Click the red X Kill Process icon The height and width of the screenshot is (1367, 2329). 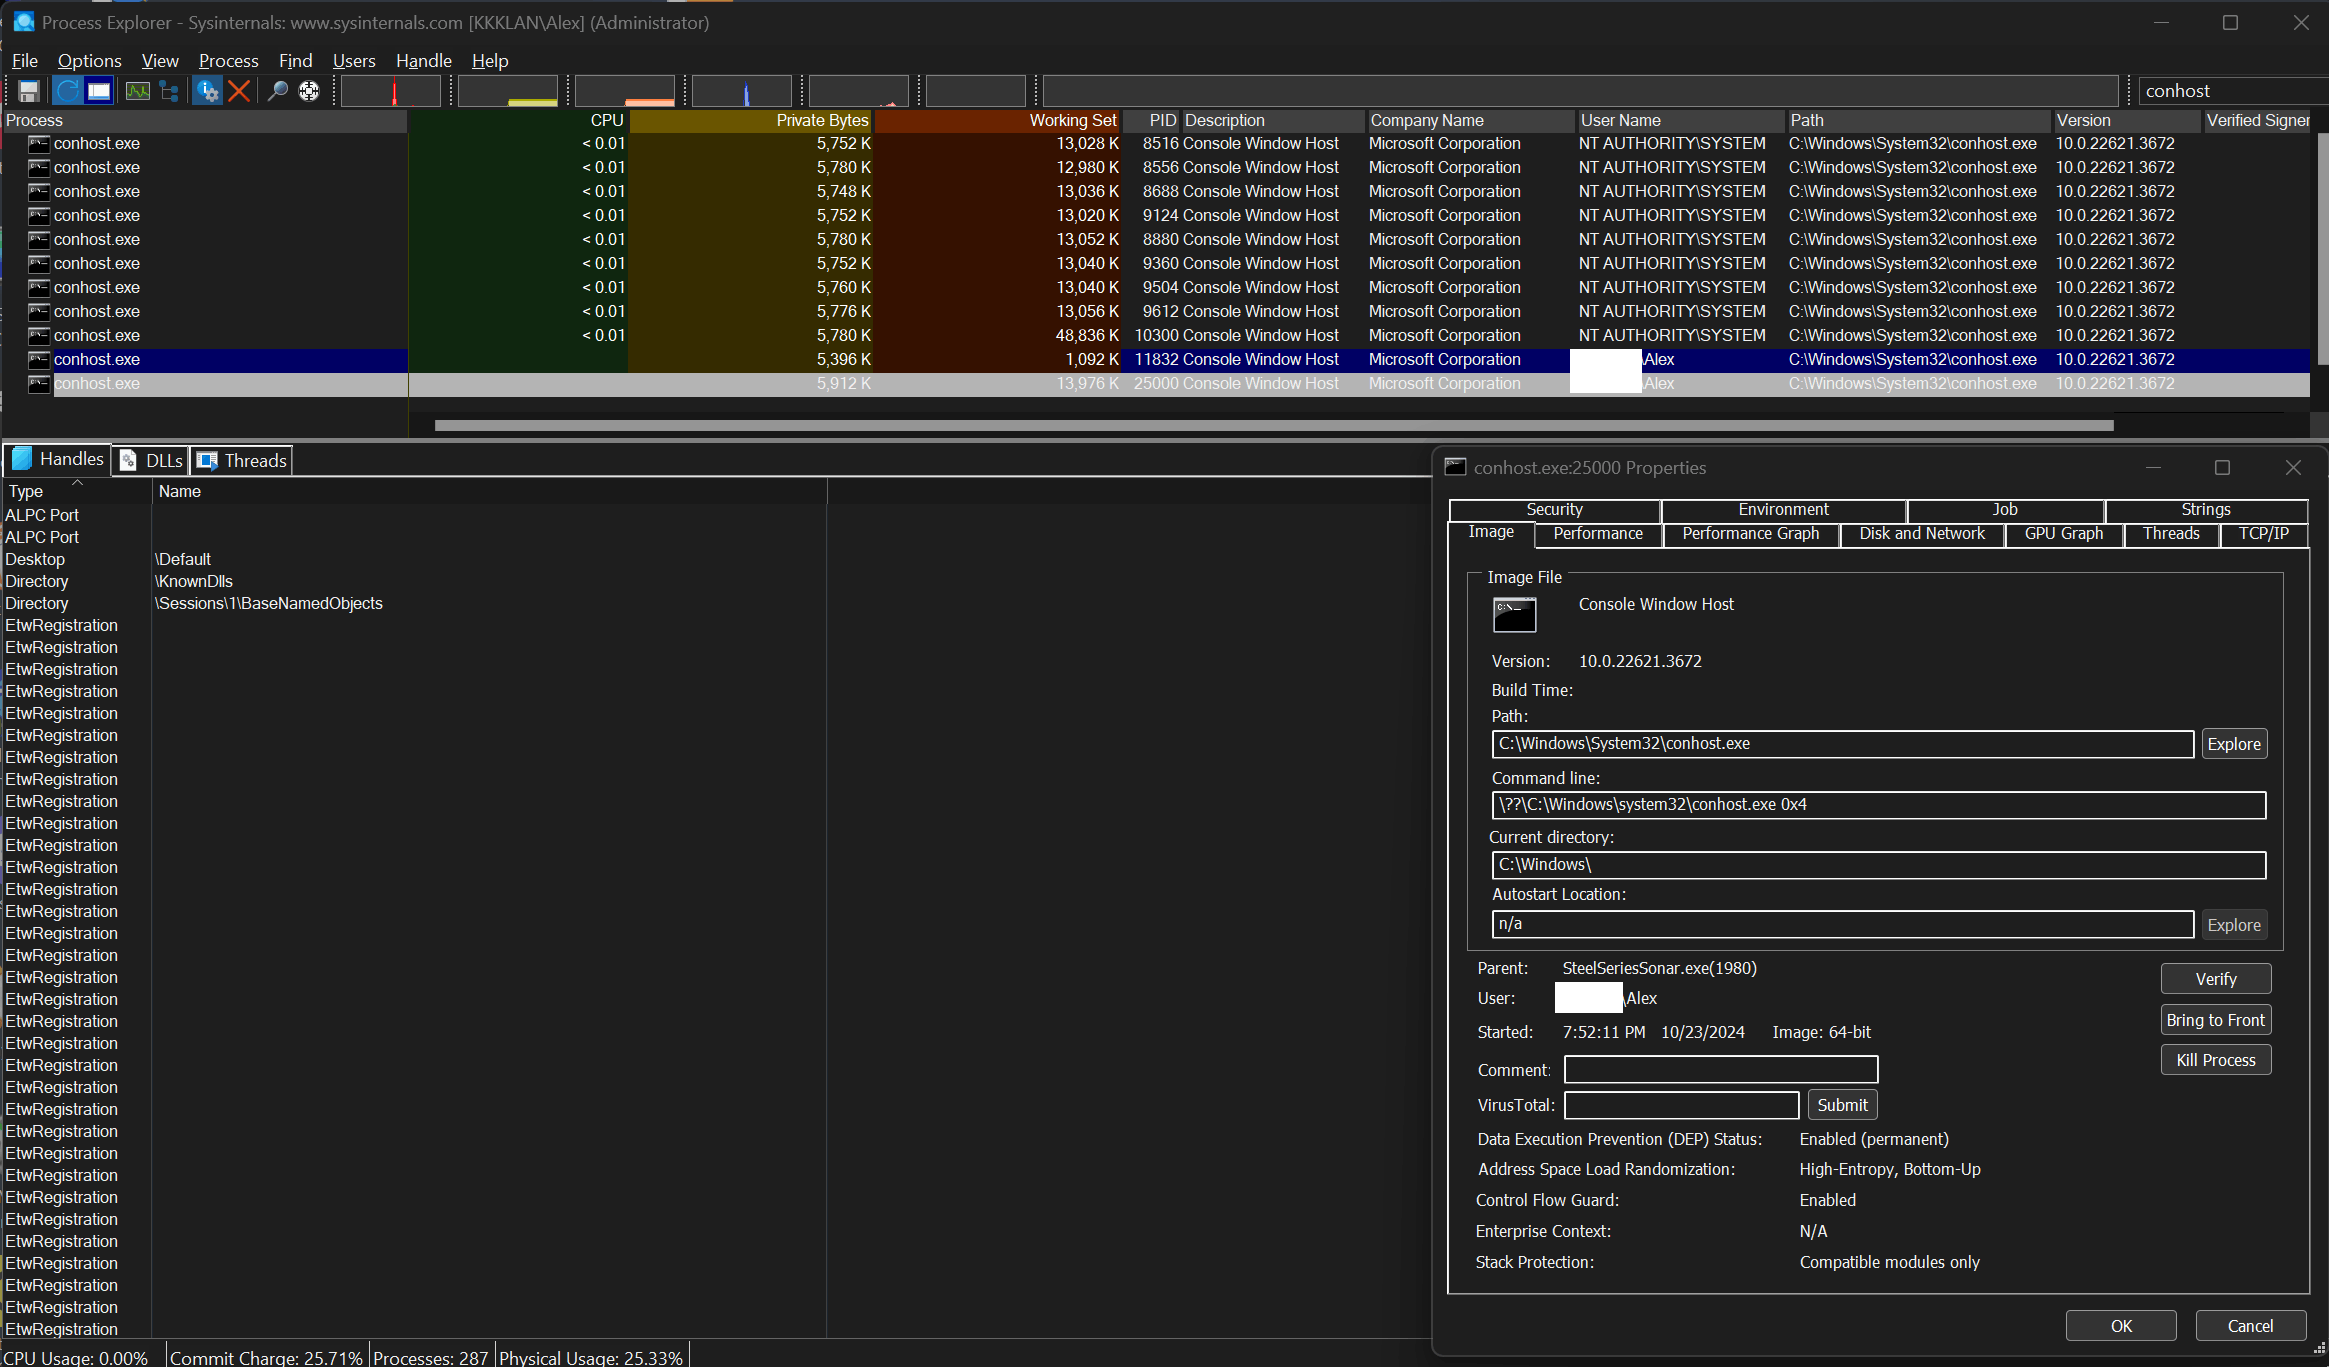point(239,91)
